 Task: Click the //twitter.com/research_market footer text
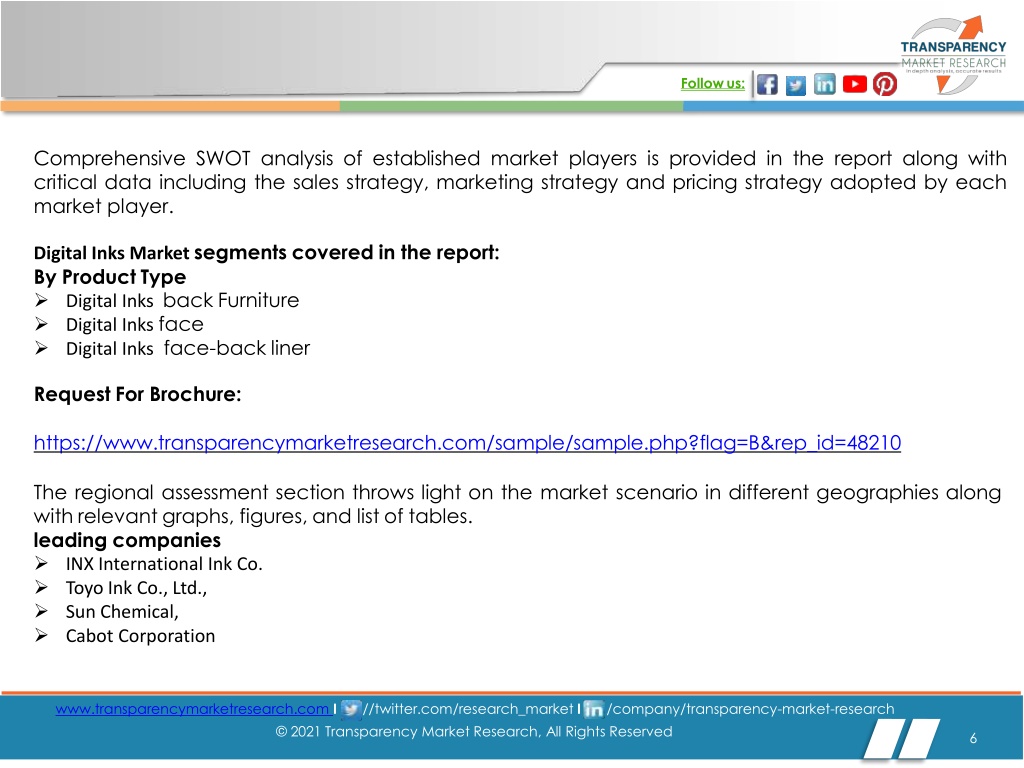[x=468, y=709]
